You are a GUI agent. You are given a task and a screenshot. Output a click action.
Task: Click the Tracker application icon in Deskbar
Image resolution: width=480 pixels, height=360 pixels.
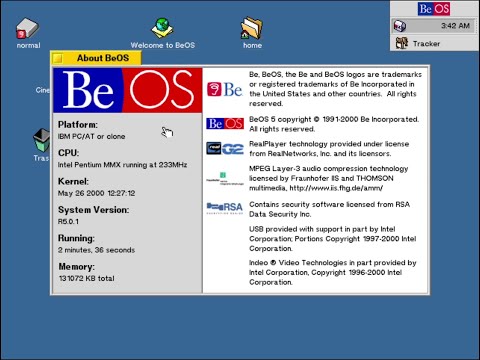click(402, 43)
